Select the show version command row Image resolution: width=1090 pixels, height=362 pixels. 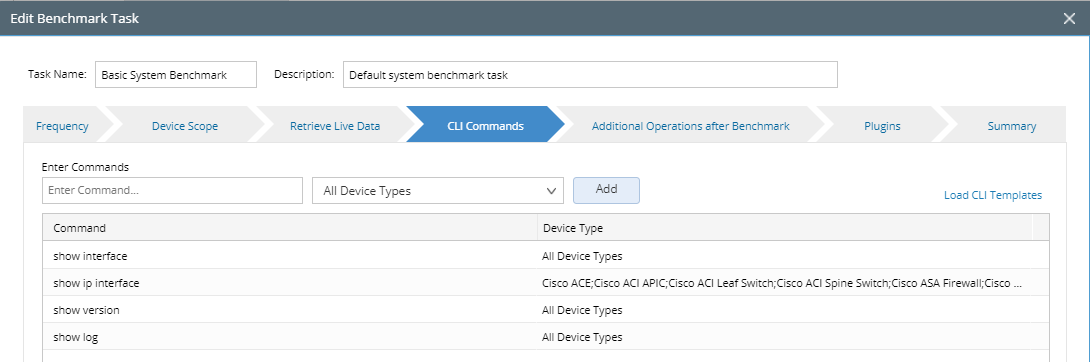546,310
